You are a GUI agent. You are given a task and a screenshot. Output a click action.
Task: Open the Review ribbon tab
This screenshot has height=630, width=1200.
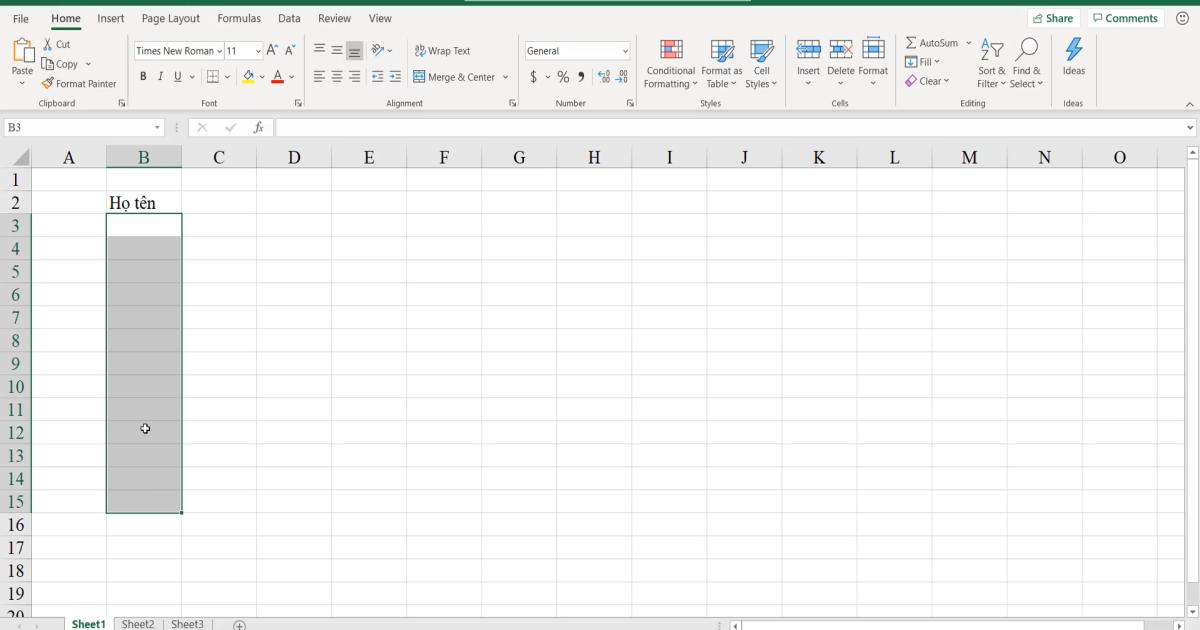(x=334, y=18)
